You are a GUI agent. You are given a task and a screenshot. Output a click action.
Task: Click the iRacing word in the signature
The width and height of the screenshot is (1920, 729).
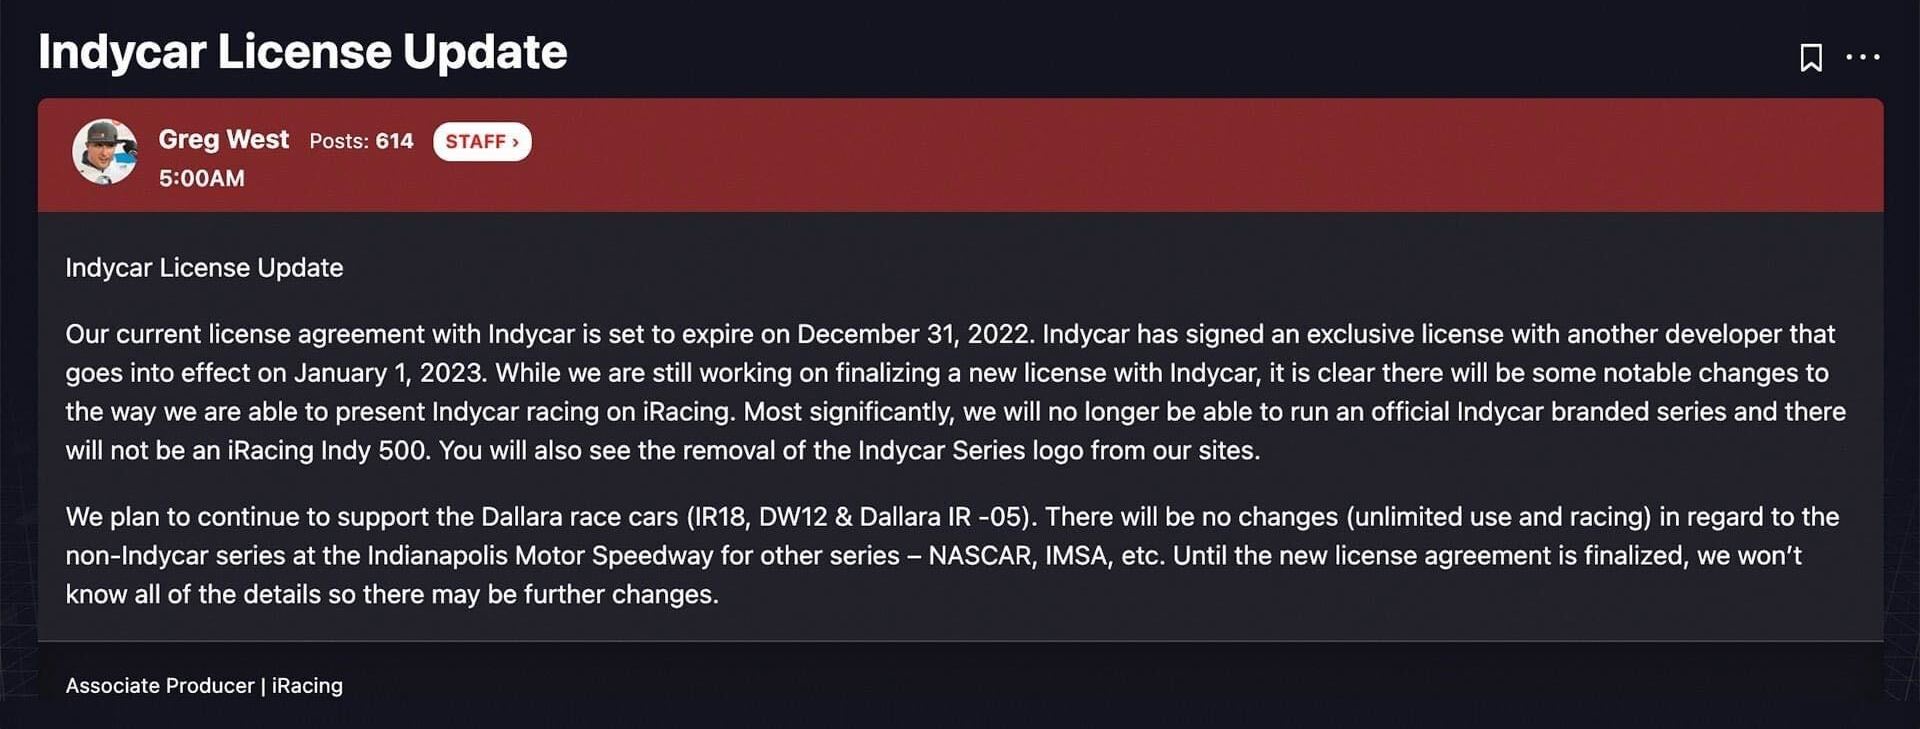307,686
